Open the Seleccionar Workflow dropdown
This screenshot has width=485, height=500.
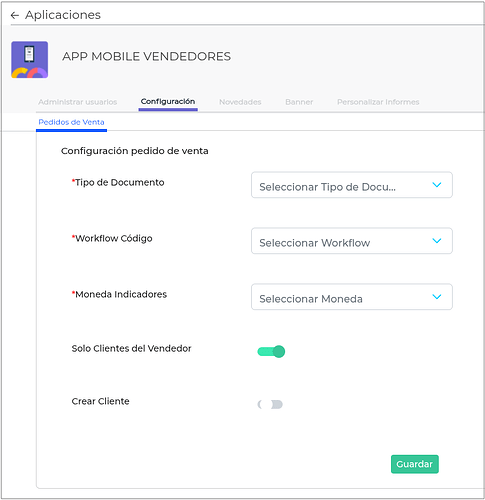pyautogui.click(x=352, y=241)
